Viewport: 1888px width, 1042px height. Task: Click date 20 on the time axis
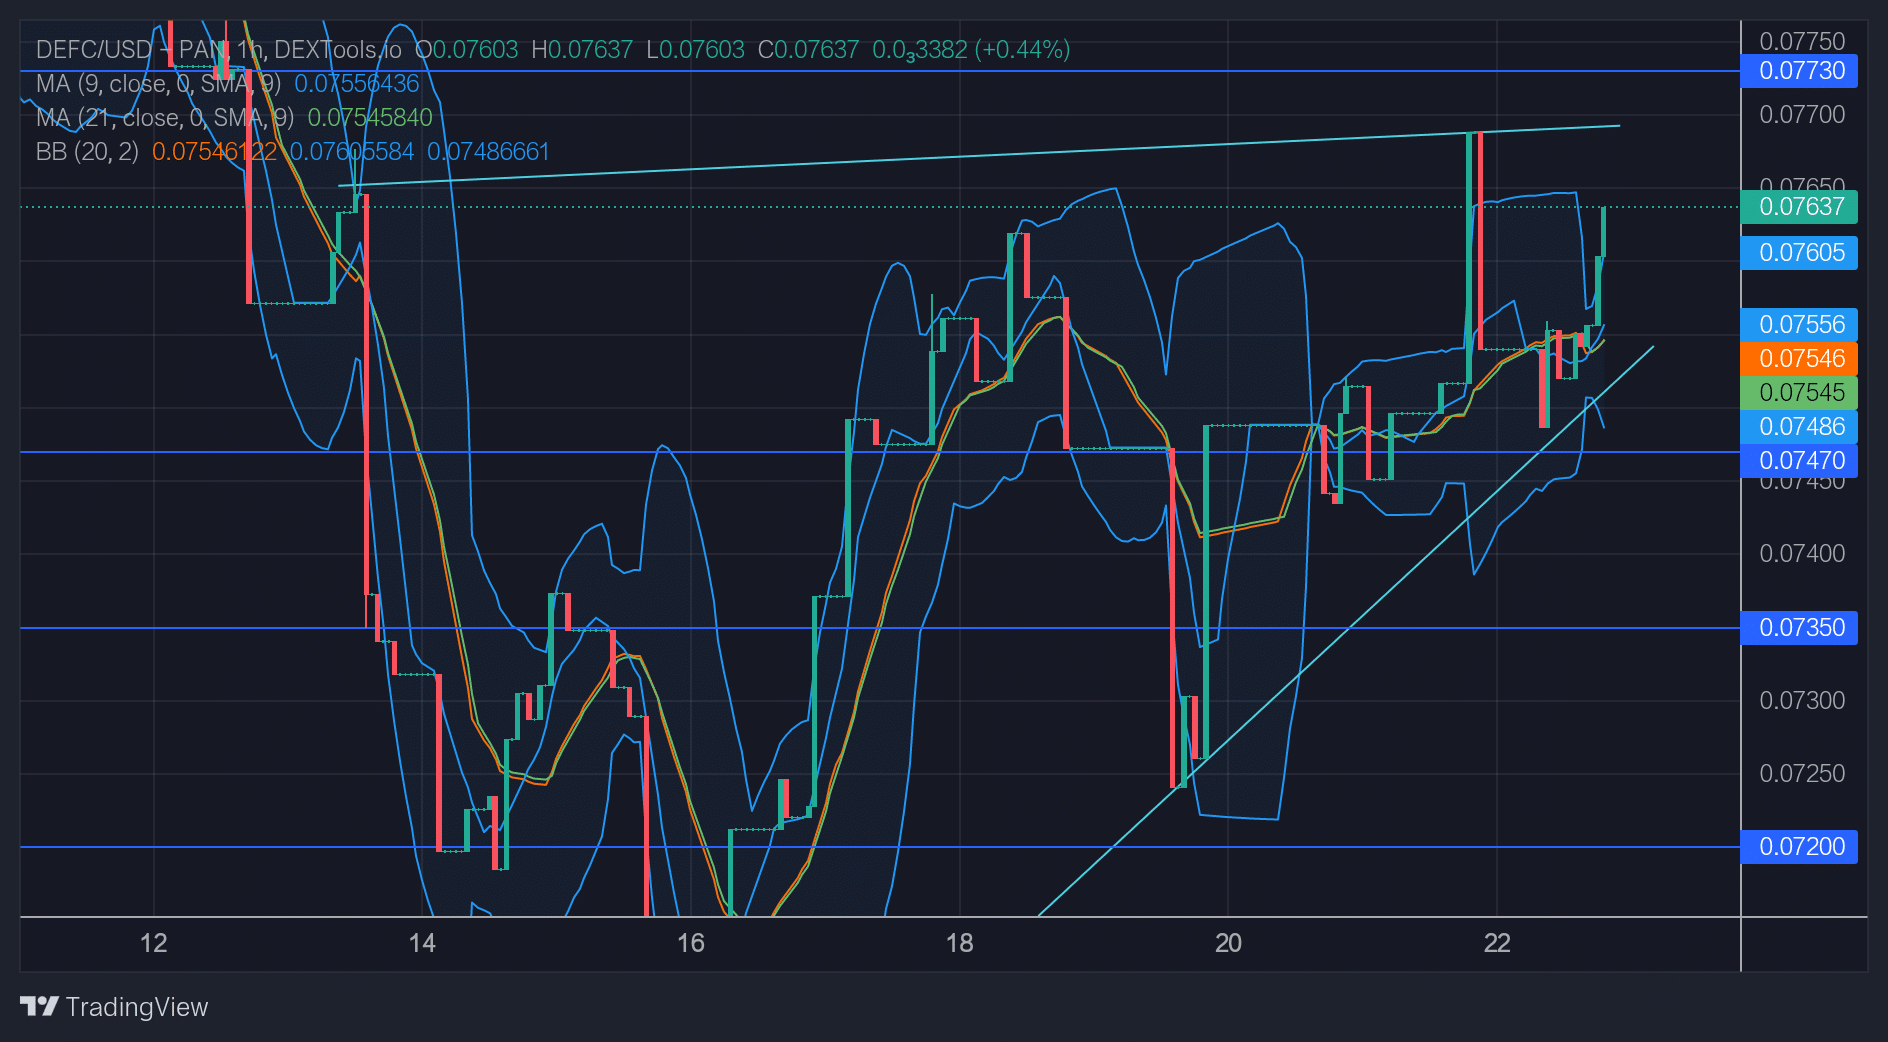(x=1228, y=943)
